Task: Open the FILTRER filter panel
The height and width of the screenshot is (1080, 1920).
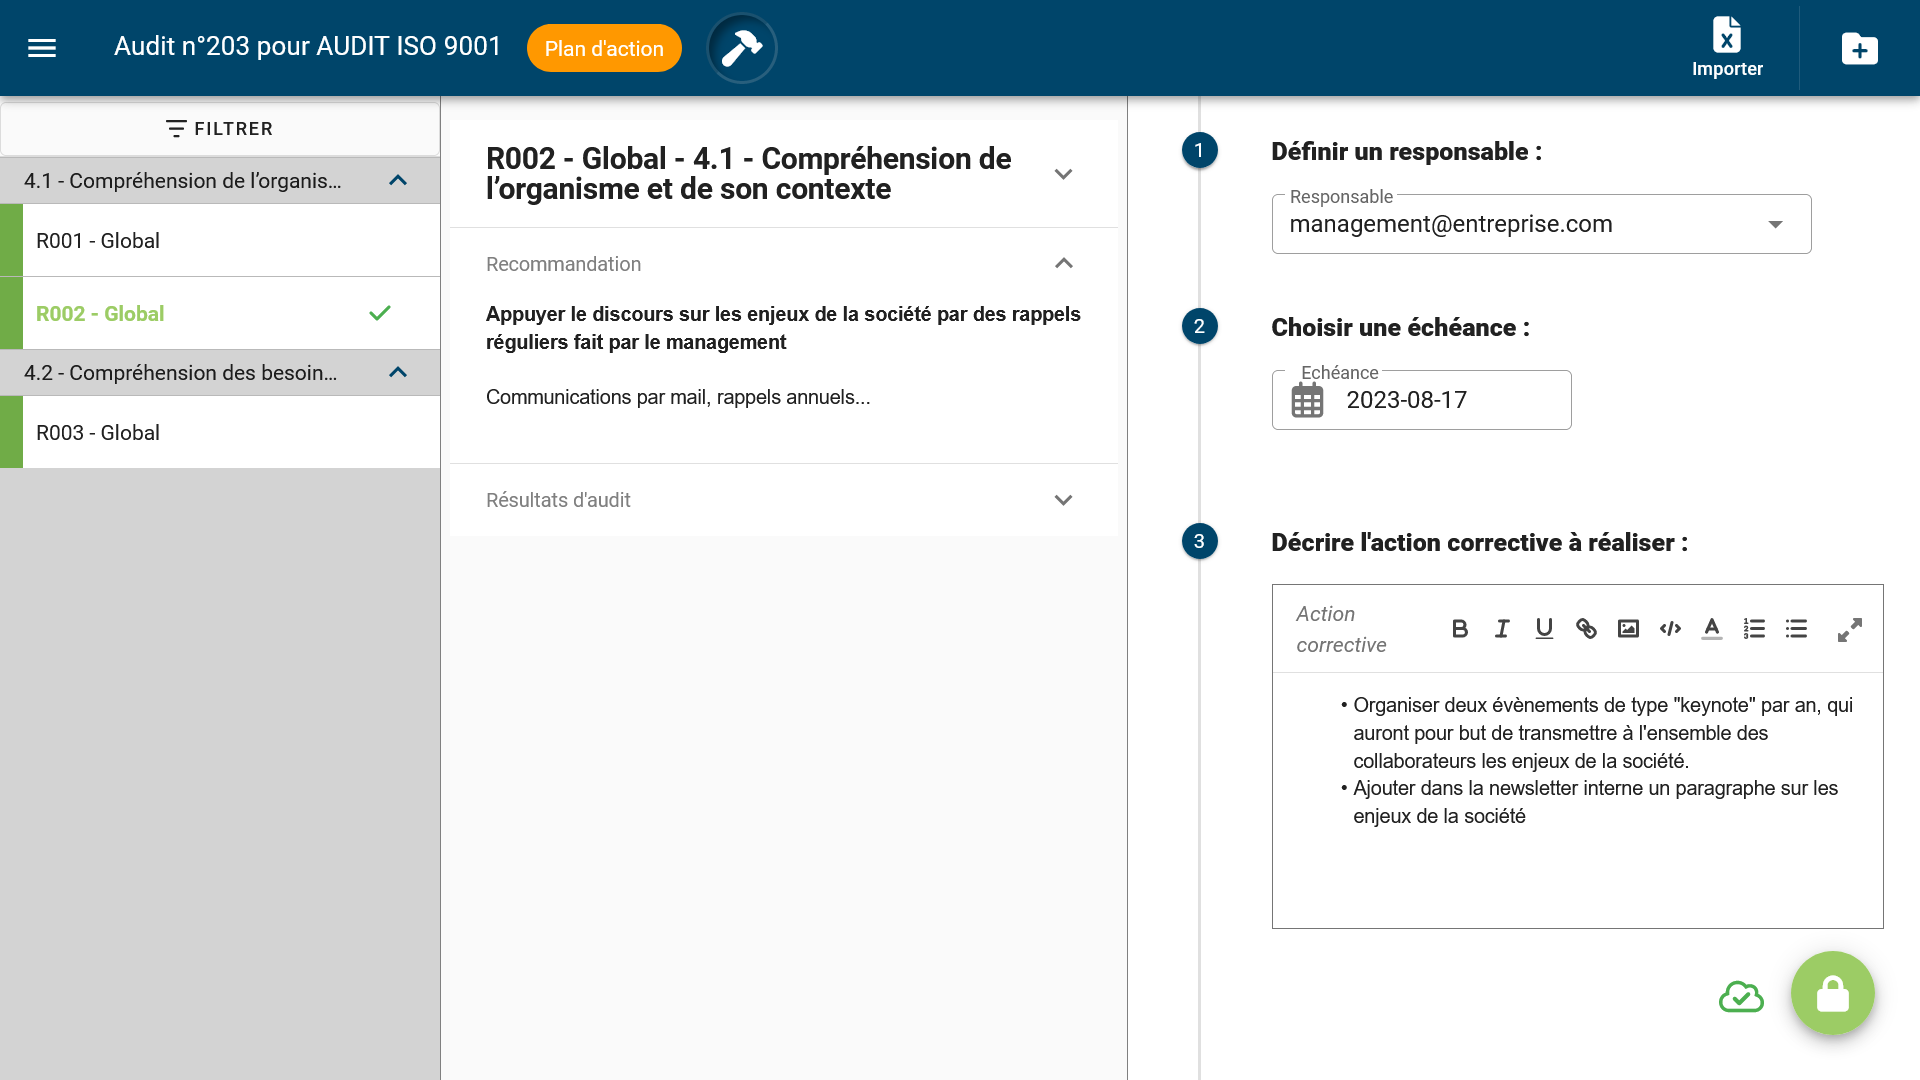Action: click(x=220, y=129)
